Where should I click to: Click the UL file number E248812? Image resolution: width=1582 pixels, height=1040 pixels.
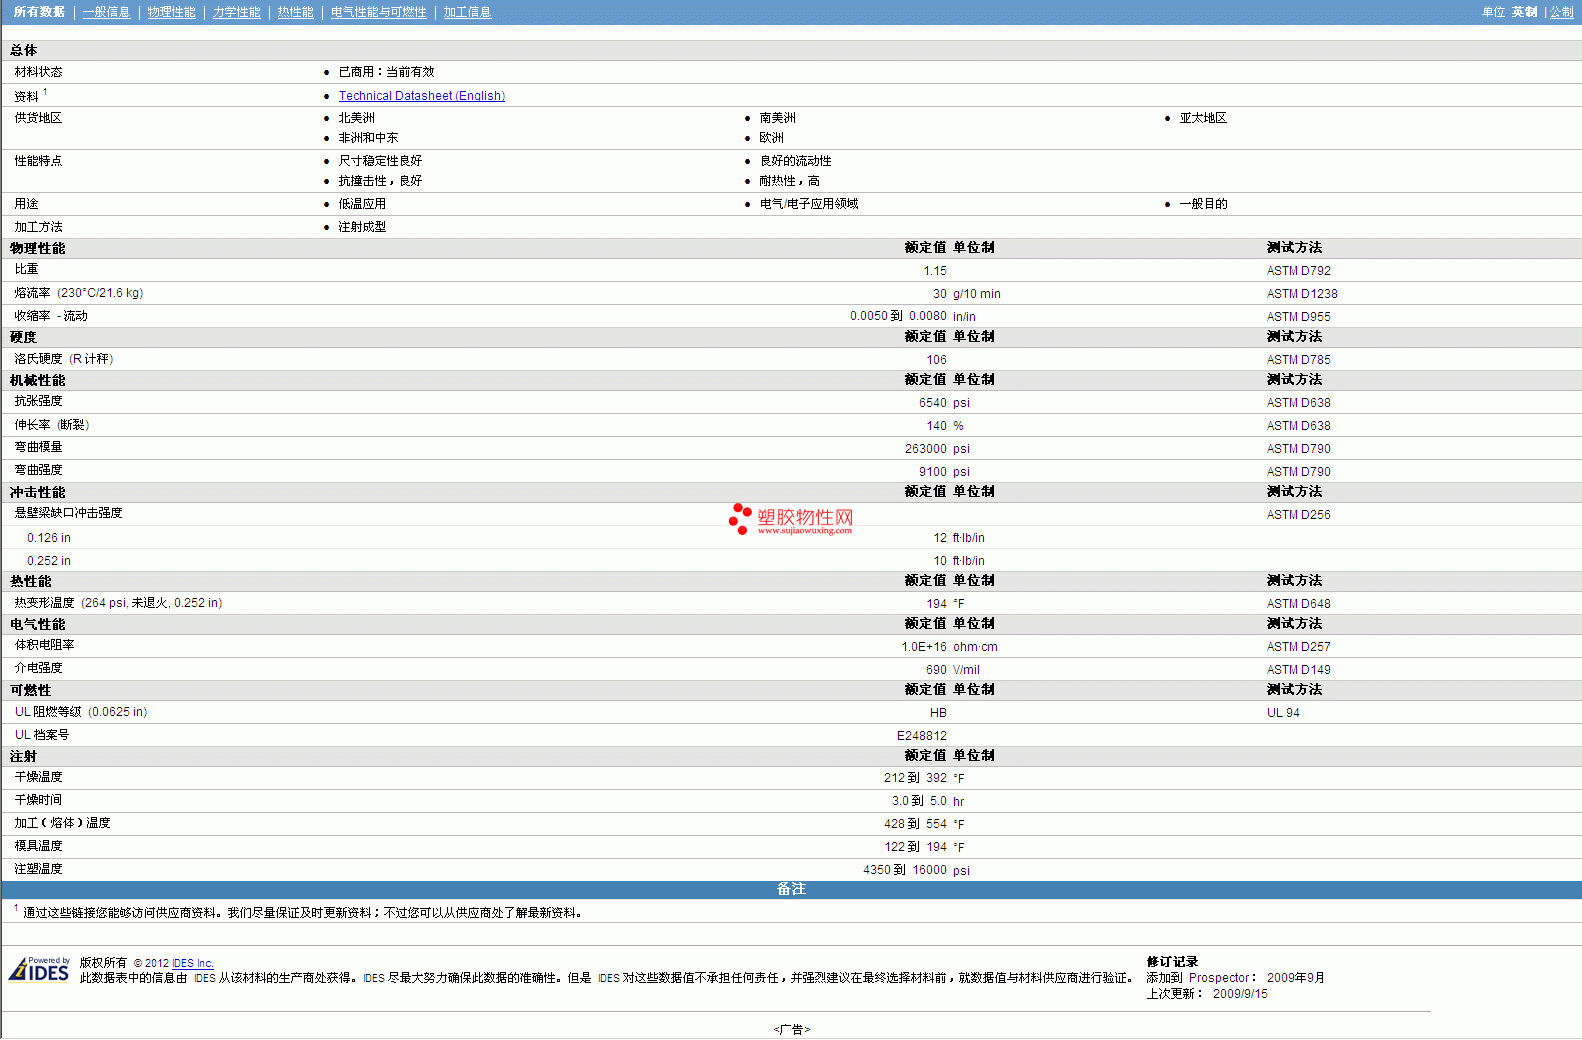tap(921, 736)
